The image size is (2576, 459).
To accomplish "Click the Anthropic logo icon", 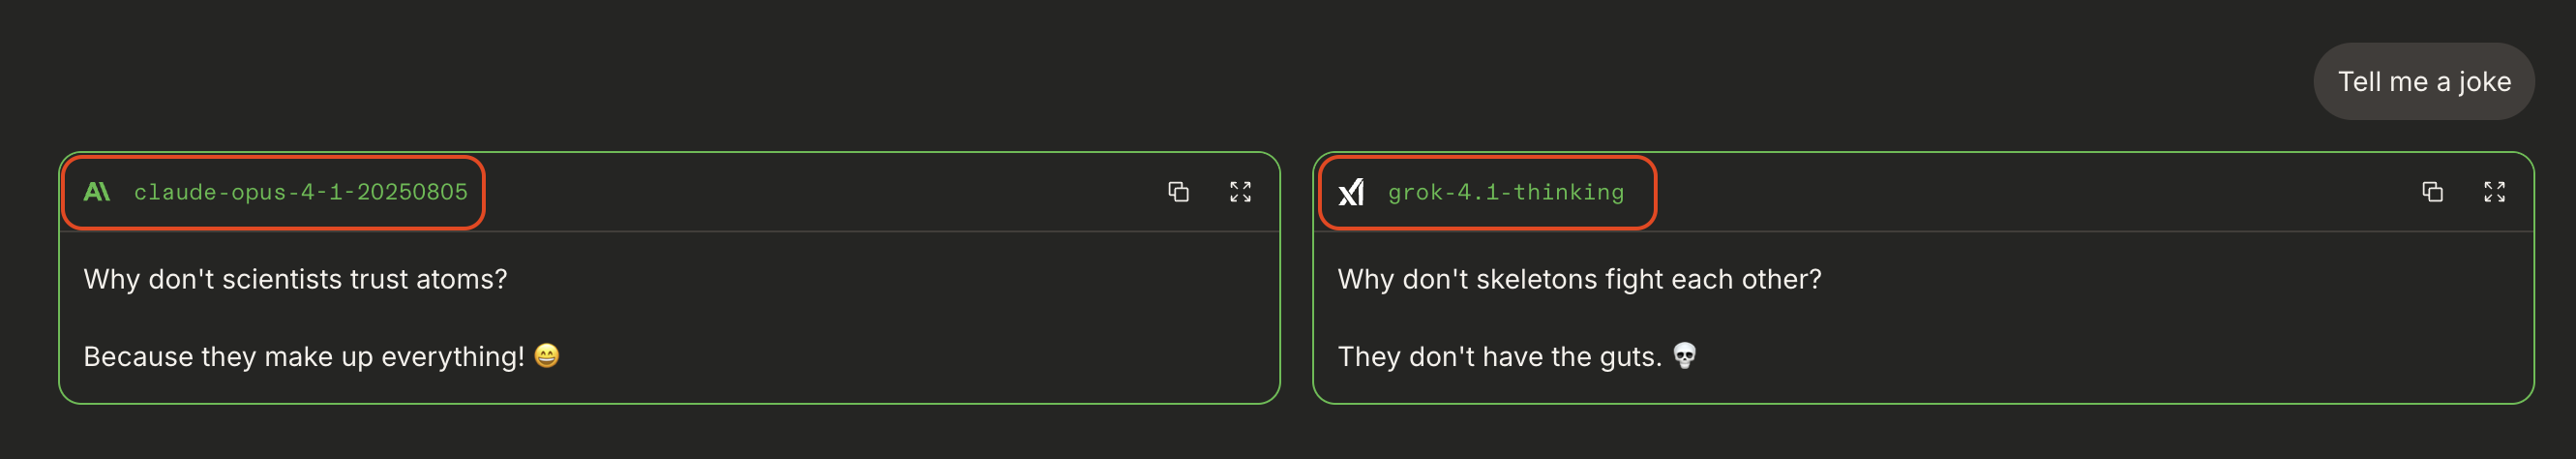I will pyautogui.click(x=96, y=191).
